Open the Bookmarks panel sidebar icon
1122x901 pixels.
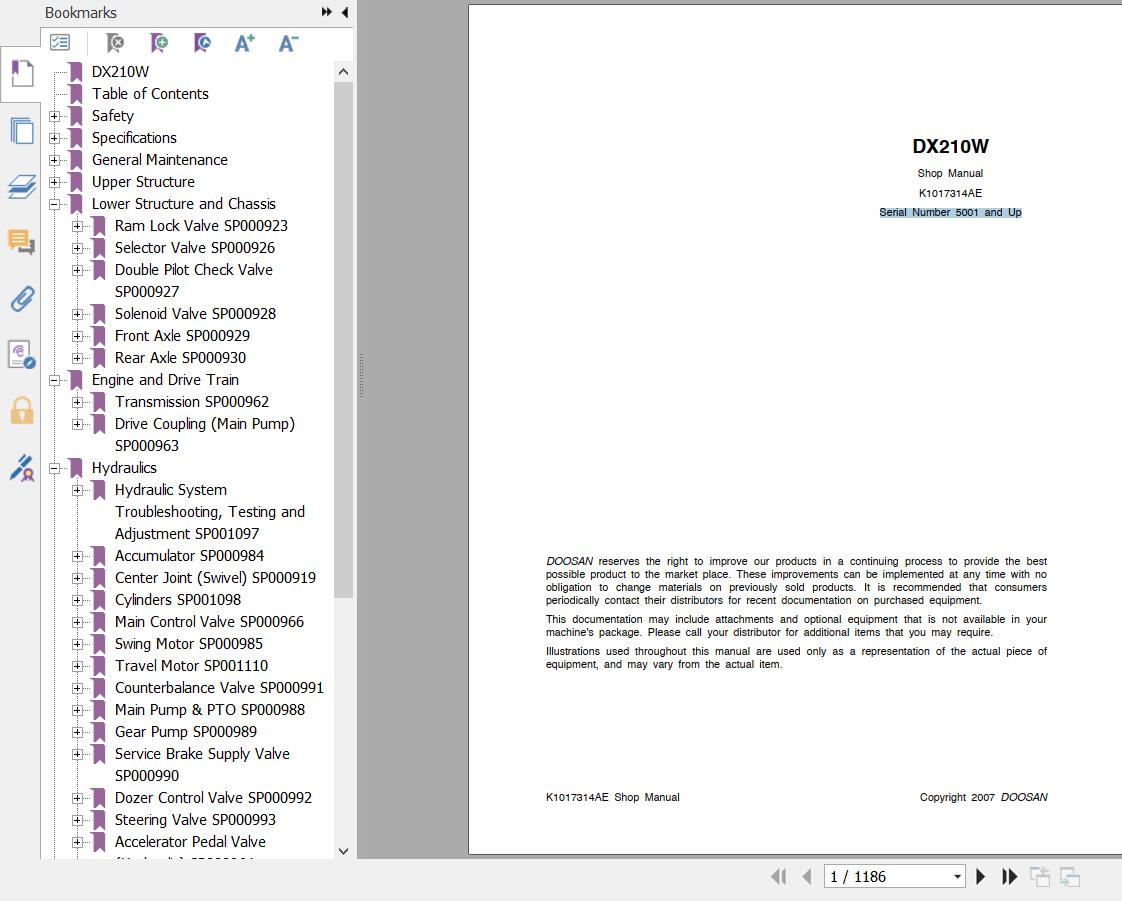click(x=21, y=74)
